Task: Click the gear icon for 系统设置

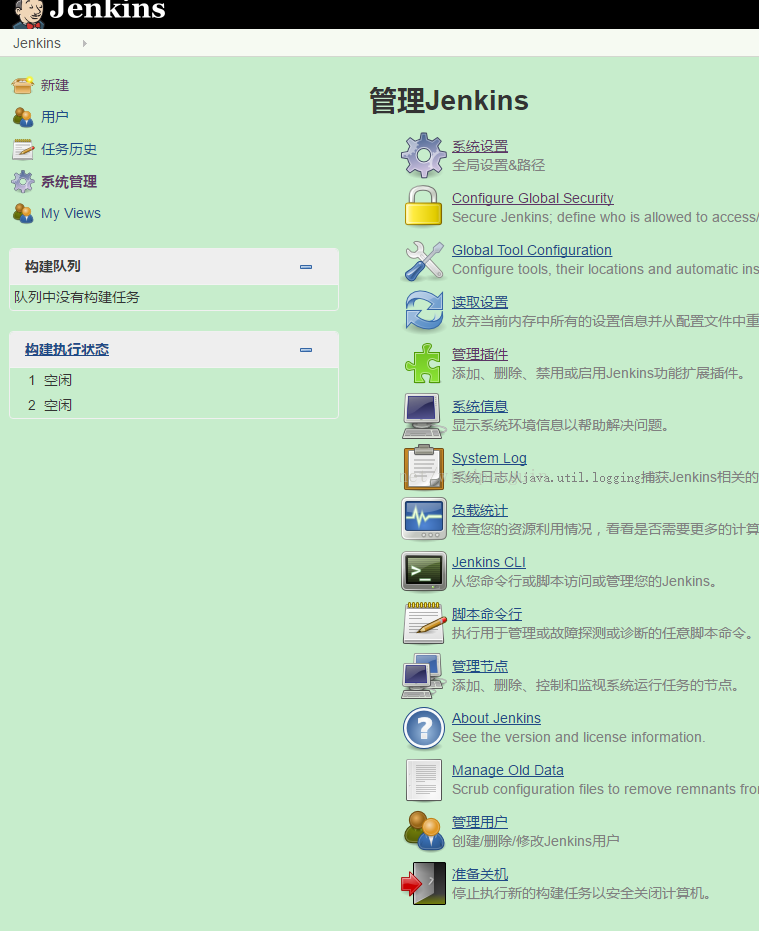Action: (423, 155)
